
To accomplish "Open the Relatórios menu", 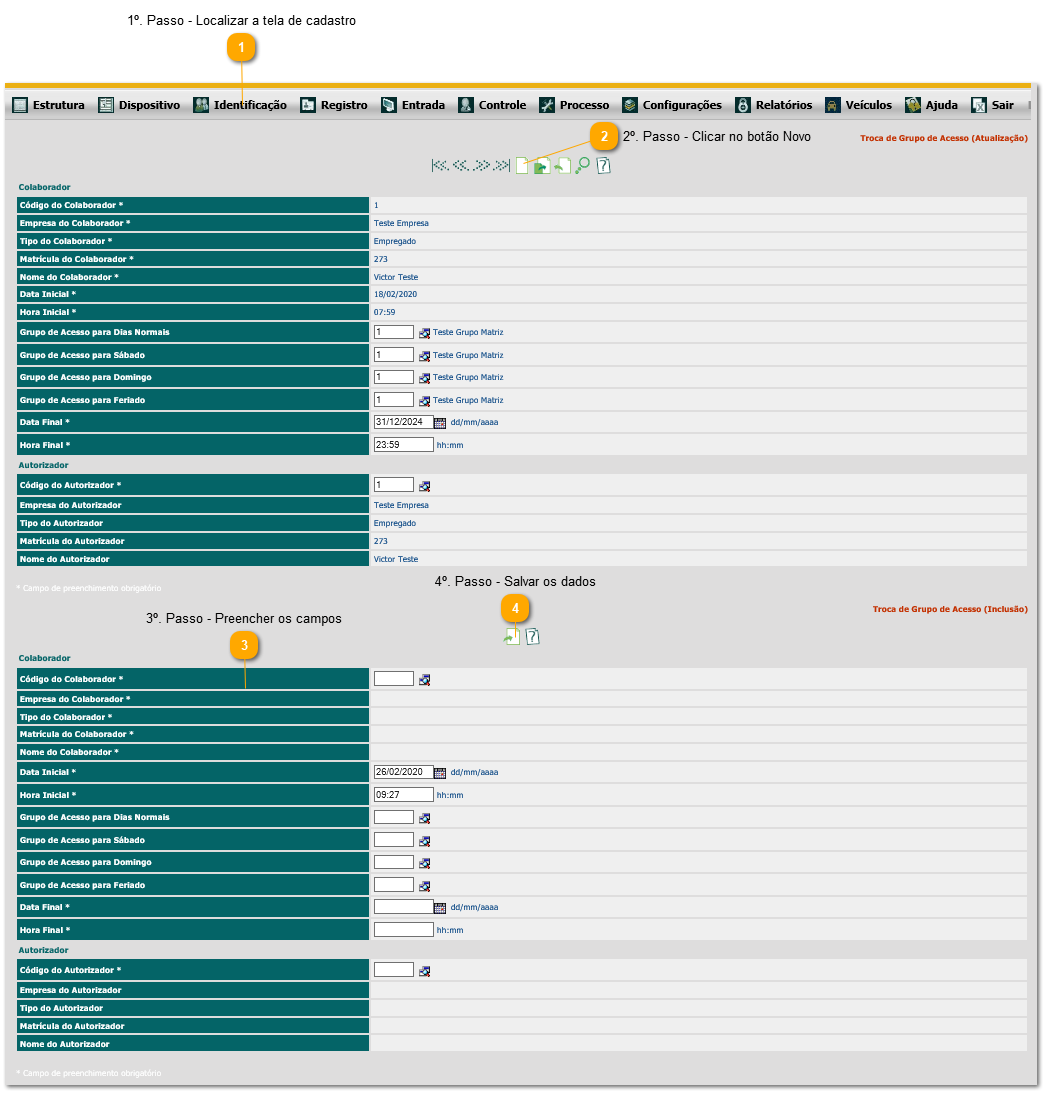I will pyautogui.click(x=773, y=105).
